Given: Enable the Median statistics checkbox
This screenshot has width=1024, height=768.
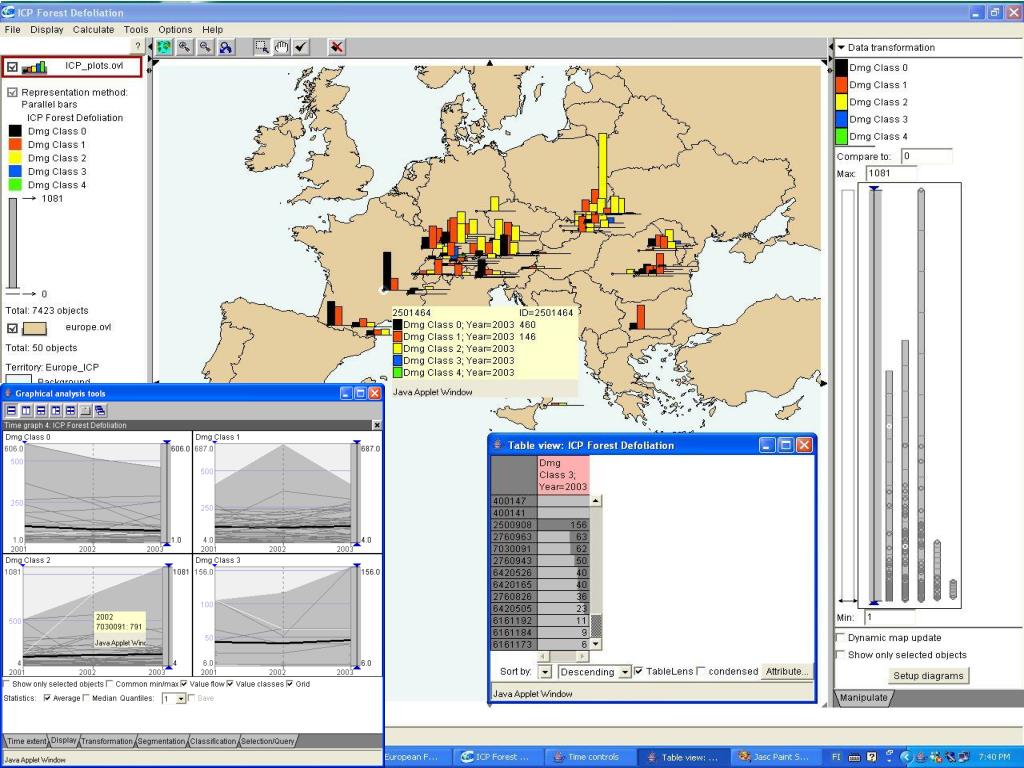Looking at the screenshot, I should click(x=86, y=698).
